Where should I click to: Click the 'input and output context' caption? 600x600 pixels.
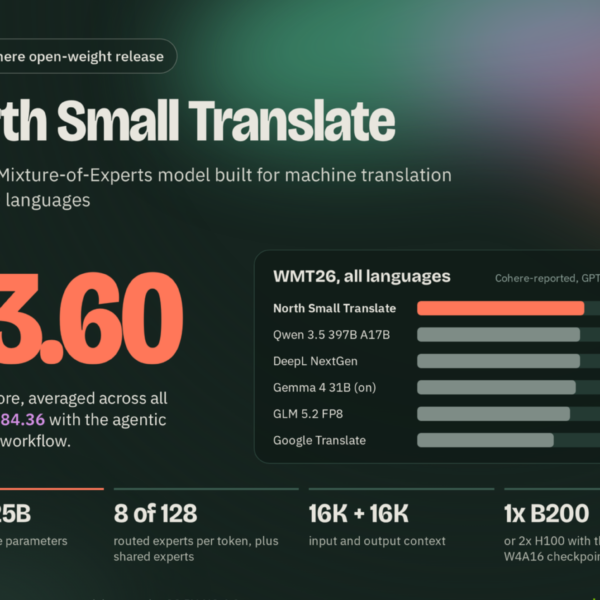tap(377, 541)
